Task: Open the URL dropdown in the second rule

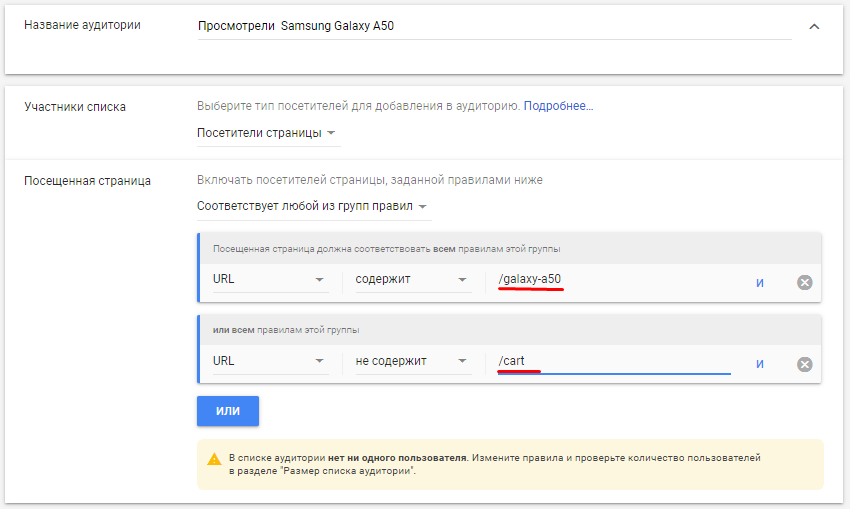Action: point(270,361)
